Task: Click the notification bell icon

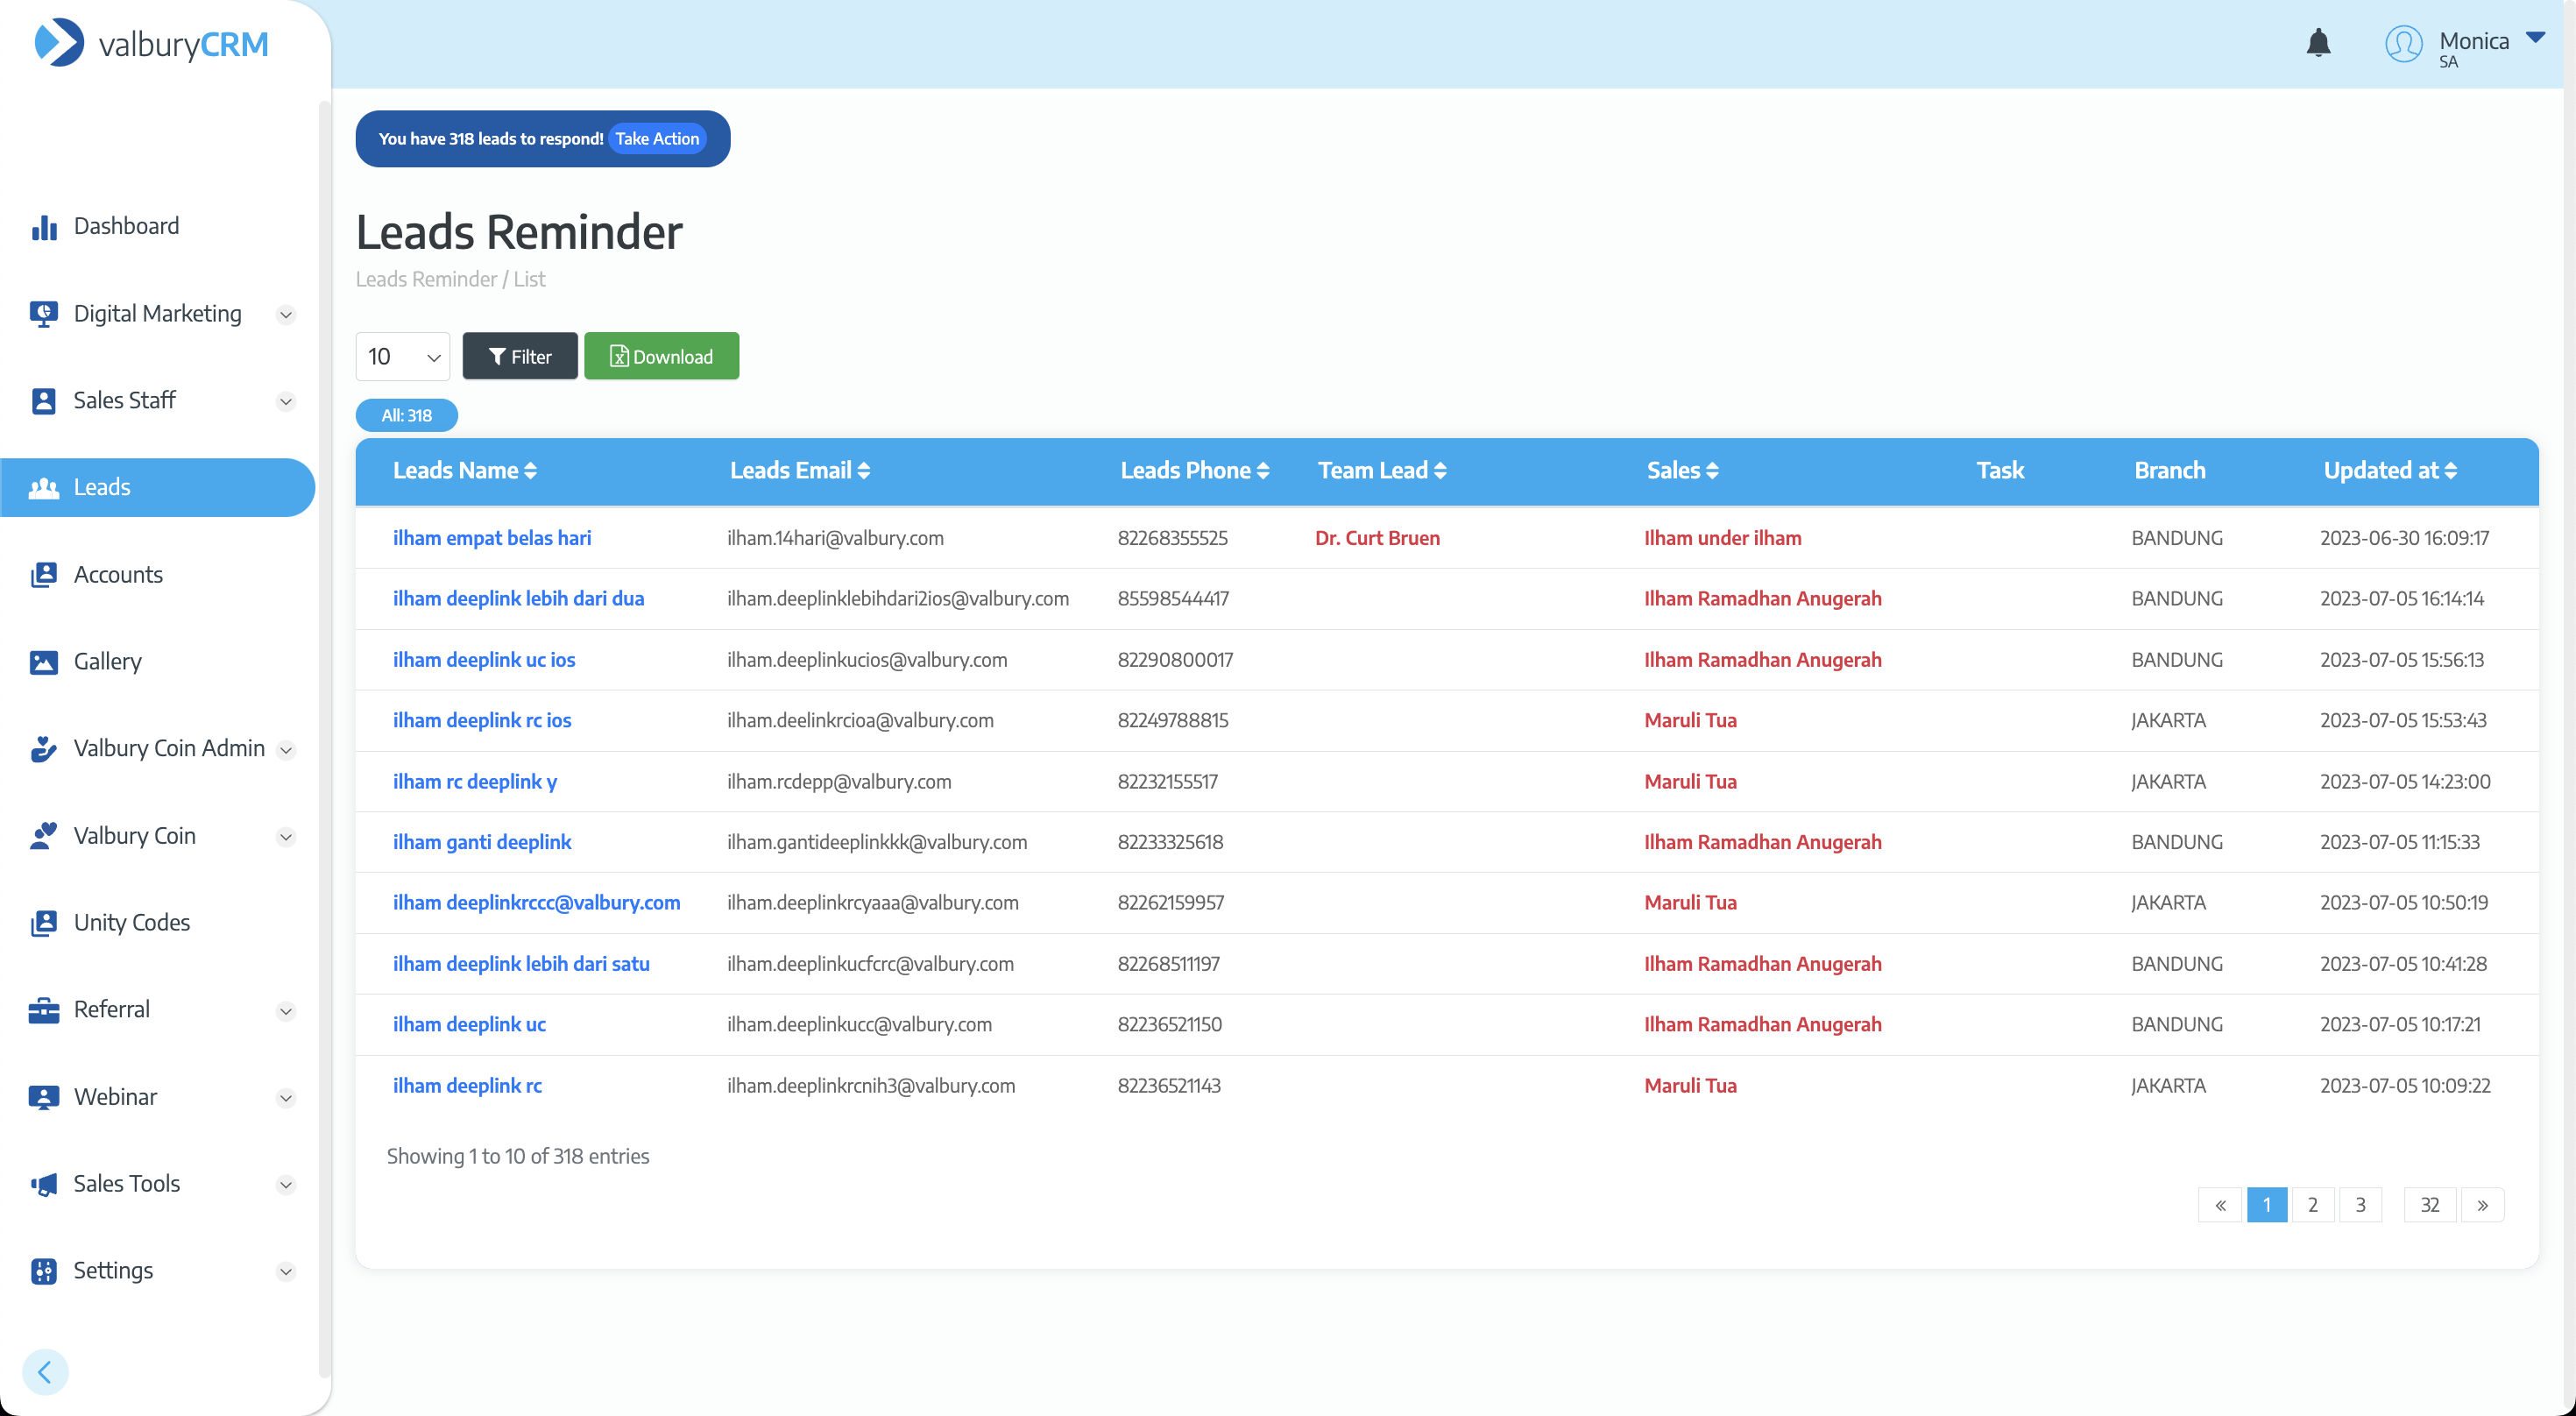Action: pos(2318,43)
